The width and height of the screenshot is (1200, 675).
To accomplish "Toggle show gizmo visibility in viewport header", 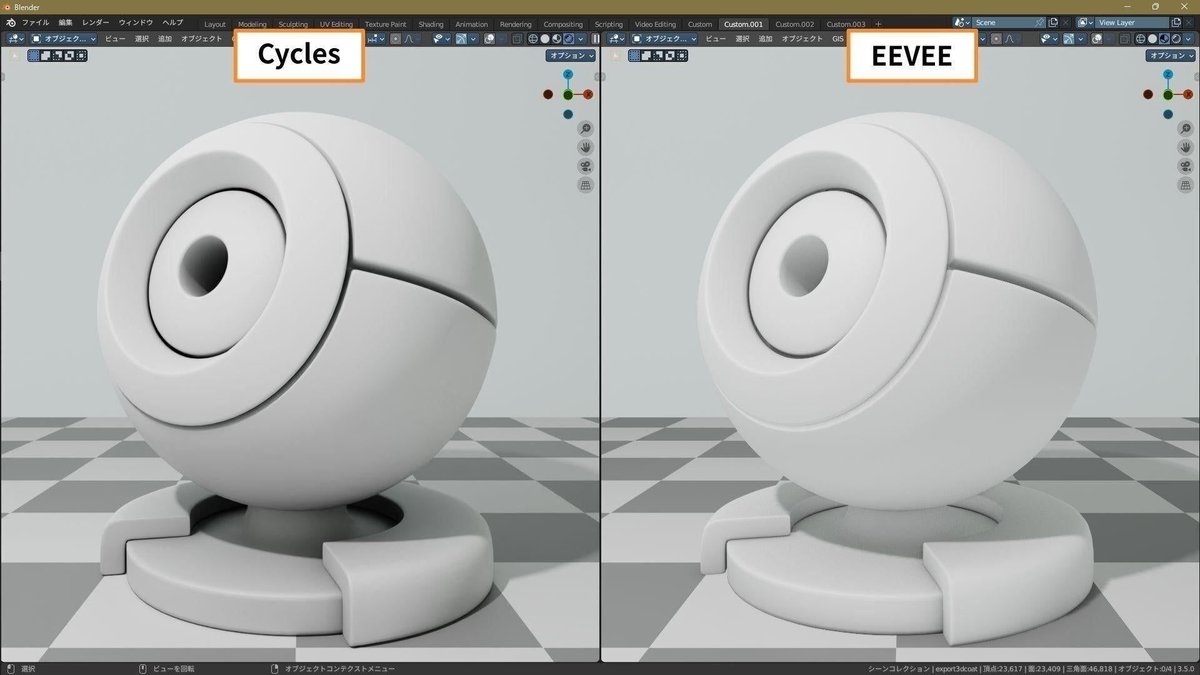I will tap(437, 38).
